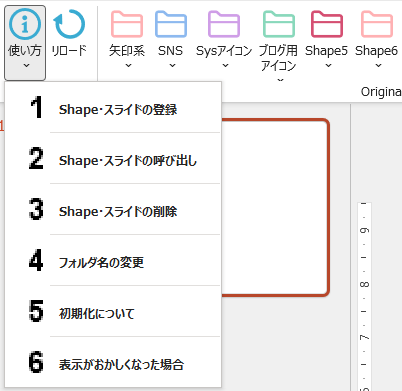Open the Shape5 red folder

[327, 24]
